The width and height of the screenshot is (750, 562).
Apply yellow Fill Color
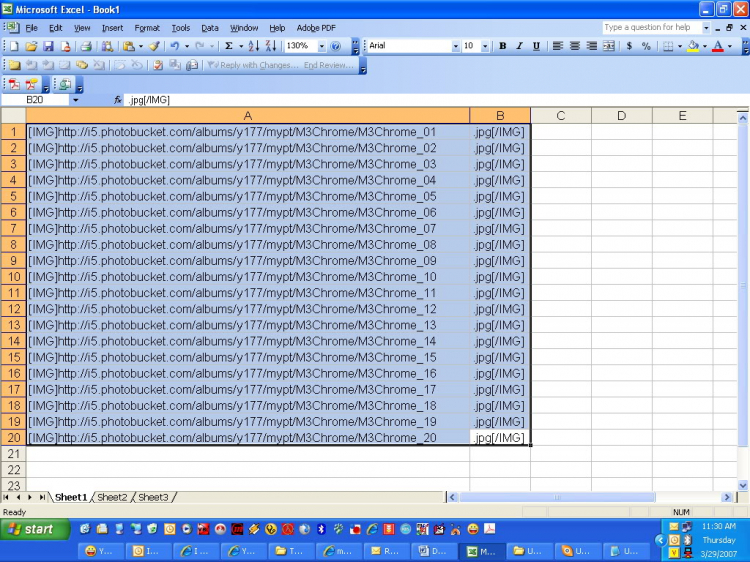[693, 46]
